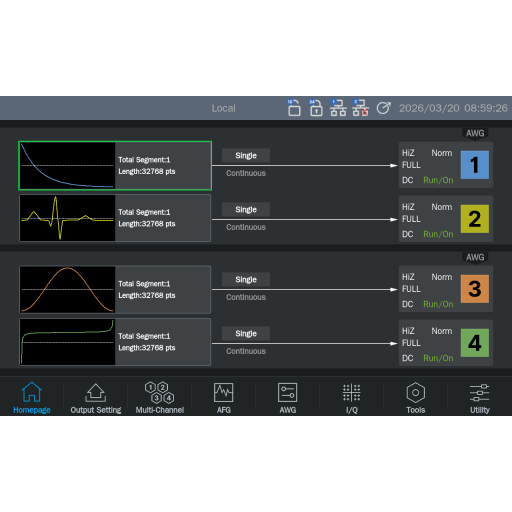Viewport: 512px width, 512px height.
Task: Open the Output Setting page icon
Action: tap(96, 393)
